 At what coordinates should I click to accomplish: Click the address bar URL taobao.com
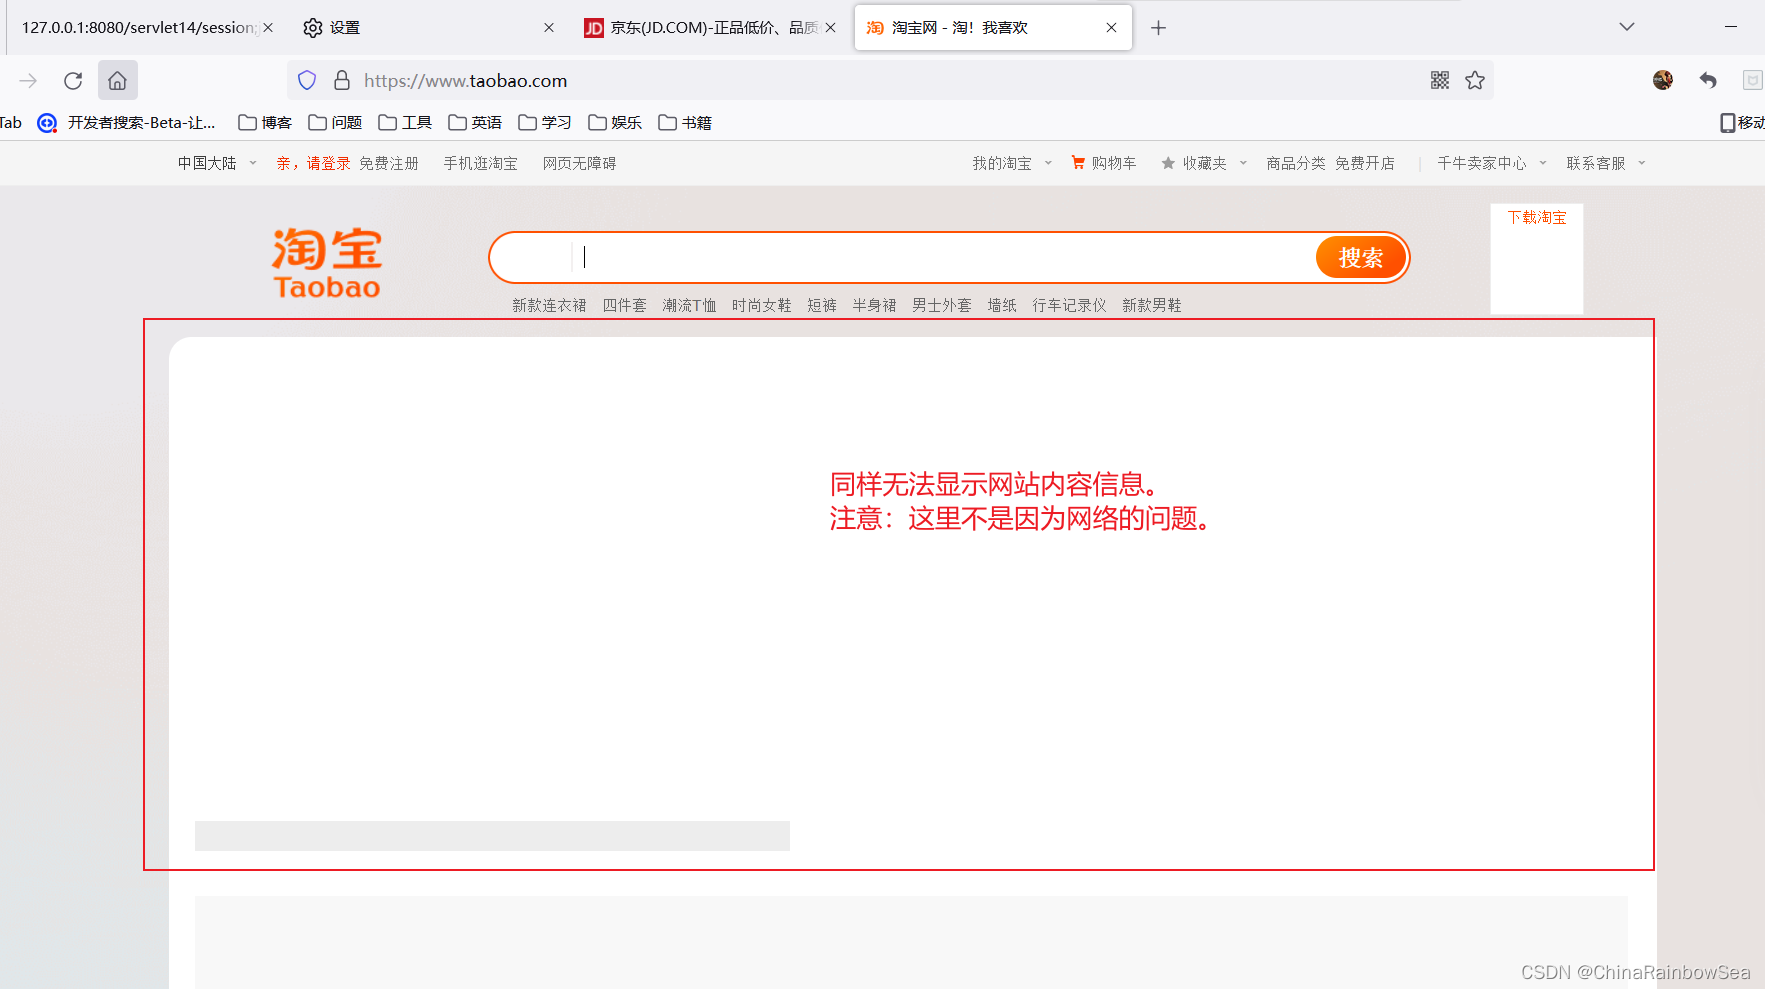466,81
